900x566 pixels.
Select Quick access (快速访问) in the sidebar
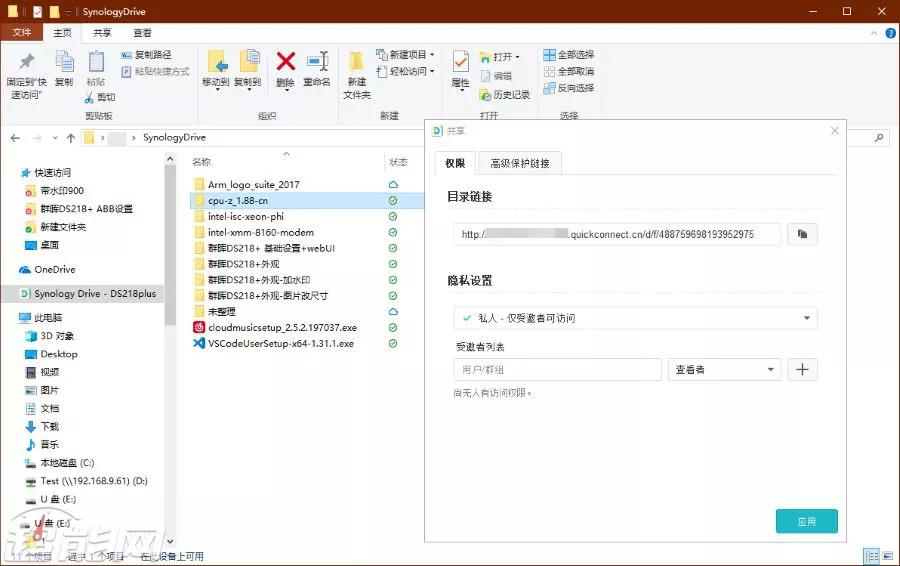coord(52,173)
